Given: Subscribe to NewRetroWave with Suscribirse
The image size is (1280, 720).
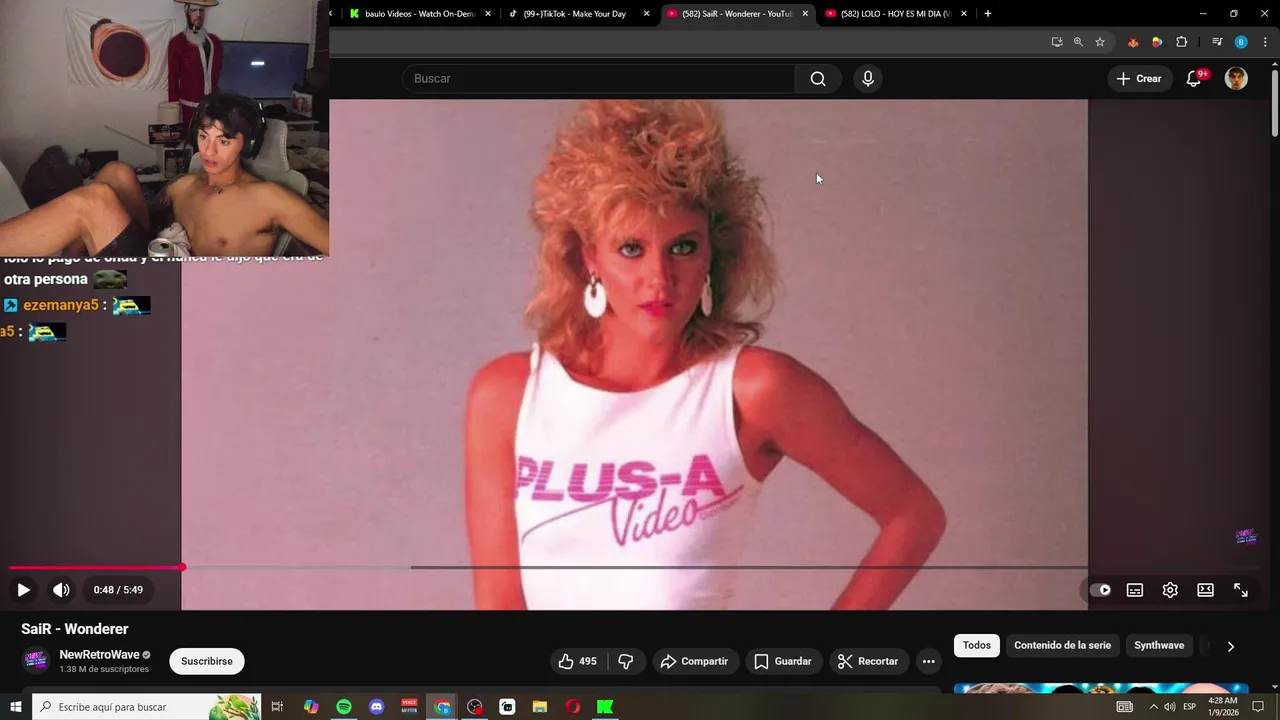Looking at the screenshot, I should (207, 661).
